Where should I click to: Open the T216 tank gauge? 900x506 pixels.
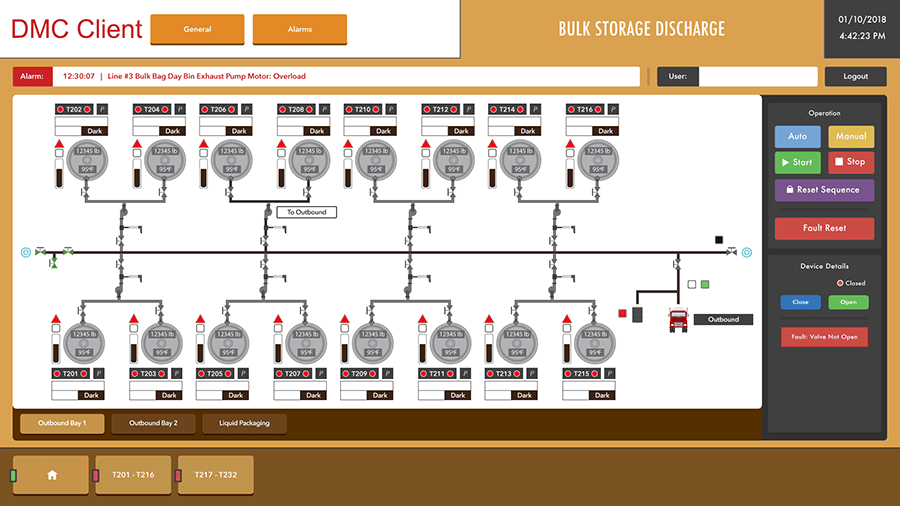click(598, 160)
